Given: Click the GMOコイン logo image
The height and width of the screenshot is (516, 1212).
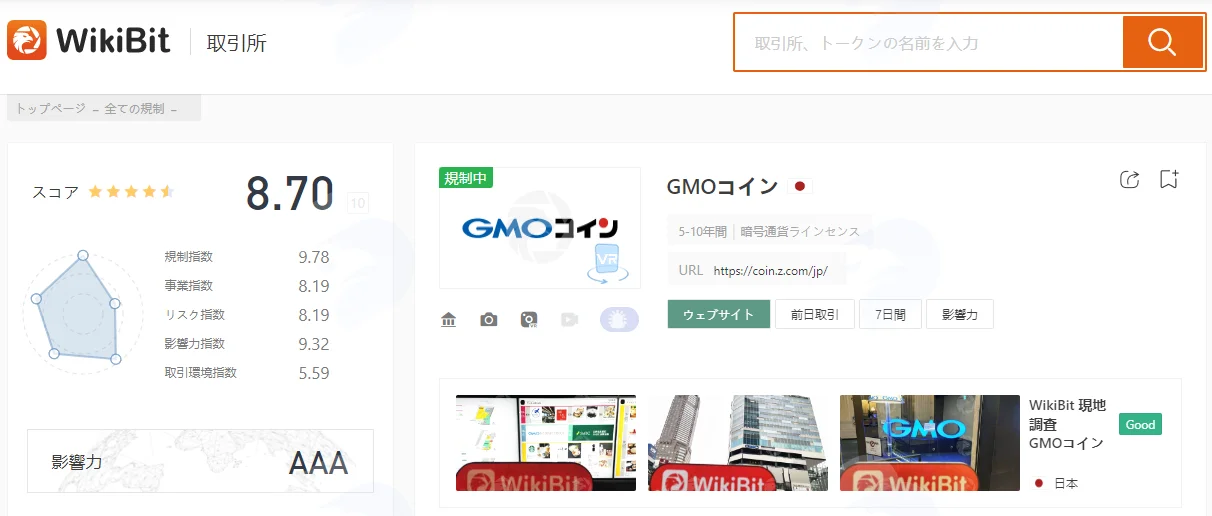Looking at the screenshot, I should coord(540,229).
